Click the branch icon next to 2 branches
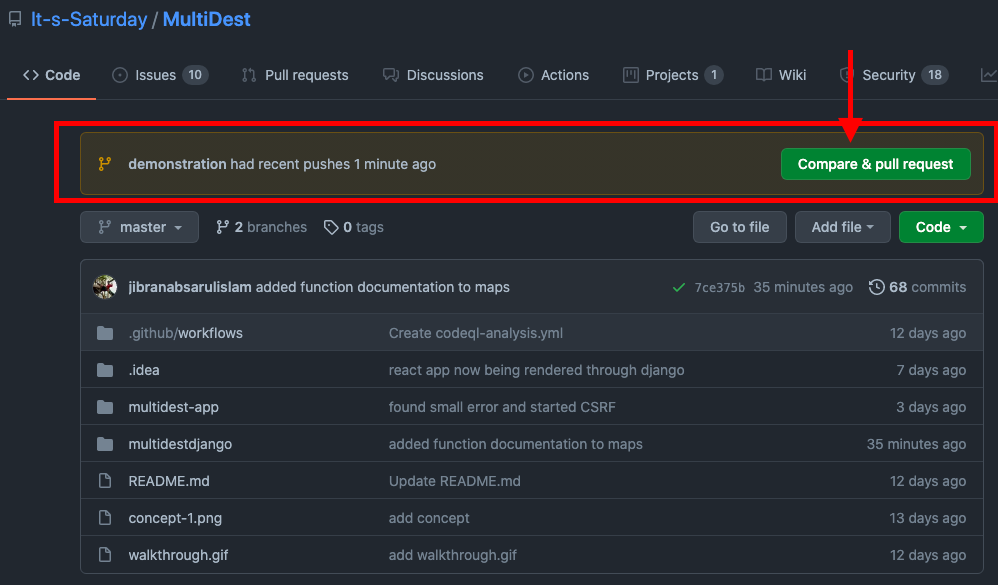The image size is (998, 585). (x=222, y=227)
